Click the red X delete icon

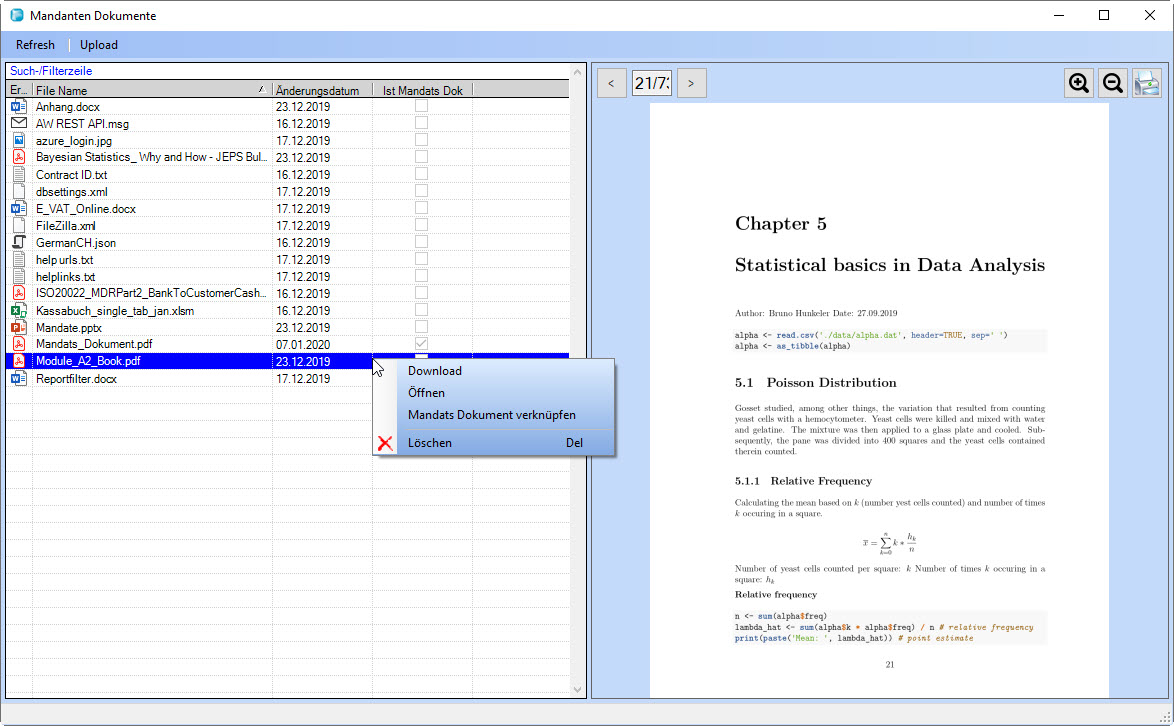[x=385, y=443]
